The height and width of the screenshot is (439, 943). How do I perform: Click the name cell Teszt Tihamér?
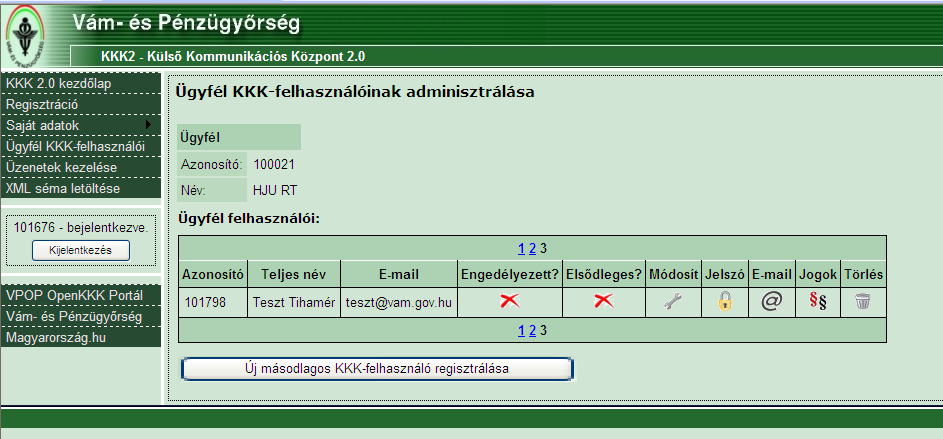click(x=293, y=302)
